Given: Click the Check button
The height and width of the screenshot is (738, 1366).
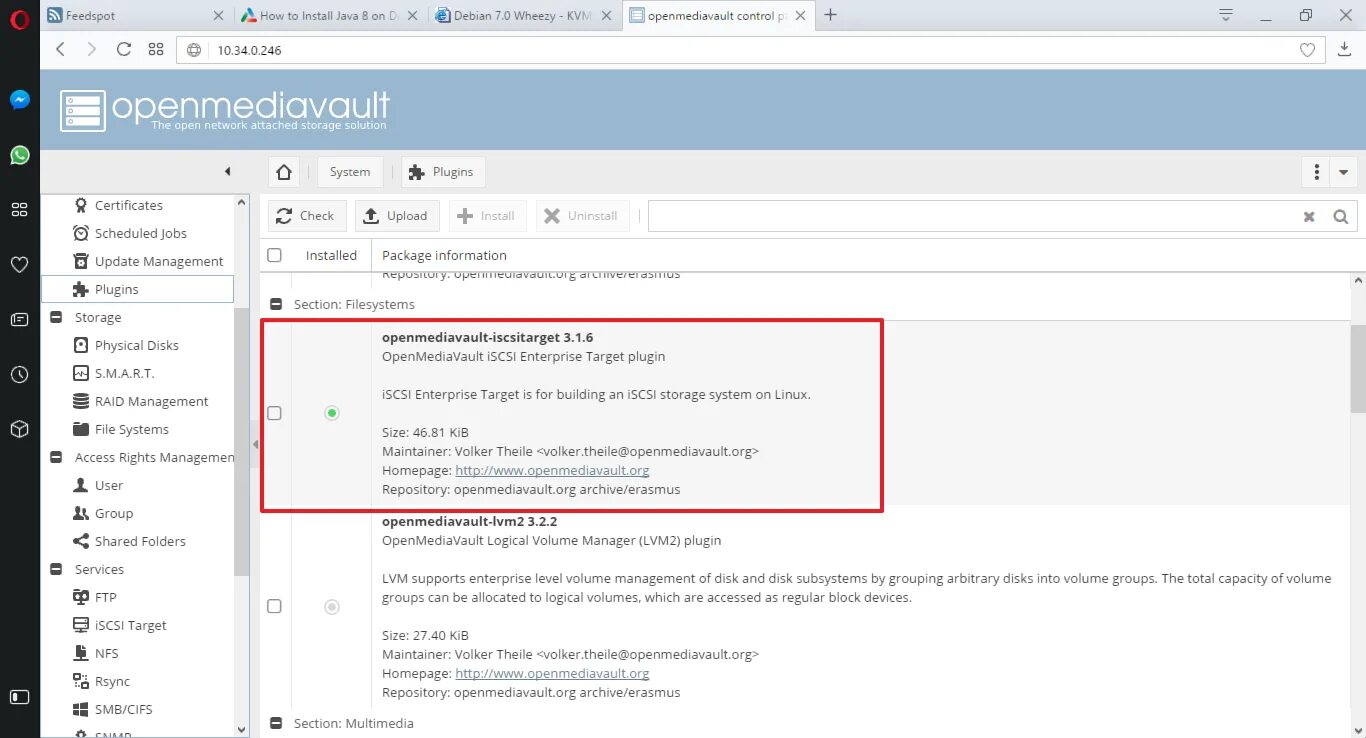Looking at the screenshot, I should (x=307, y=216).
